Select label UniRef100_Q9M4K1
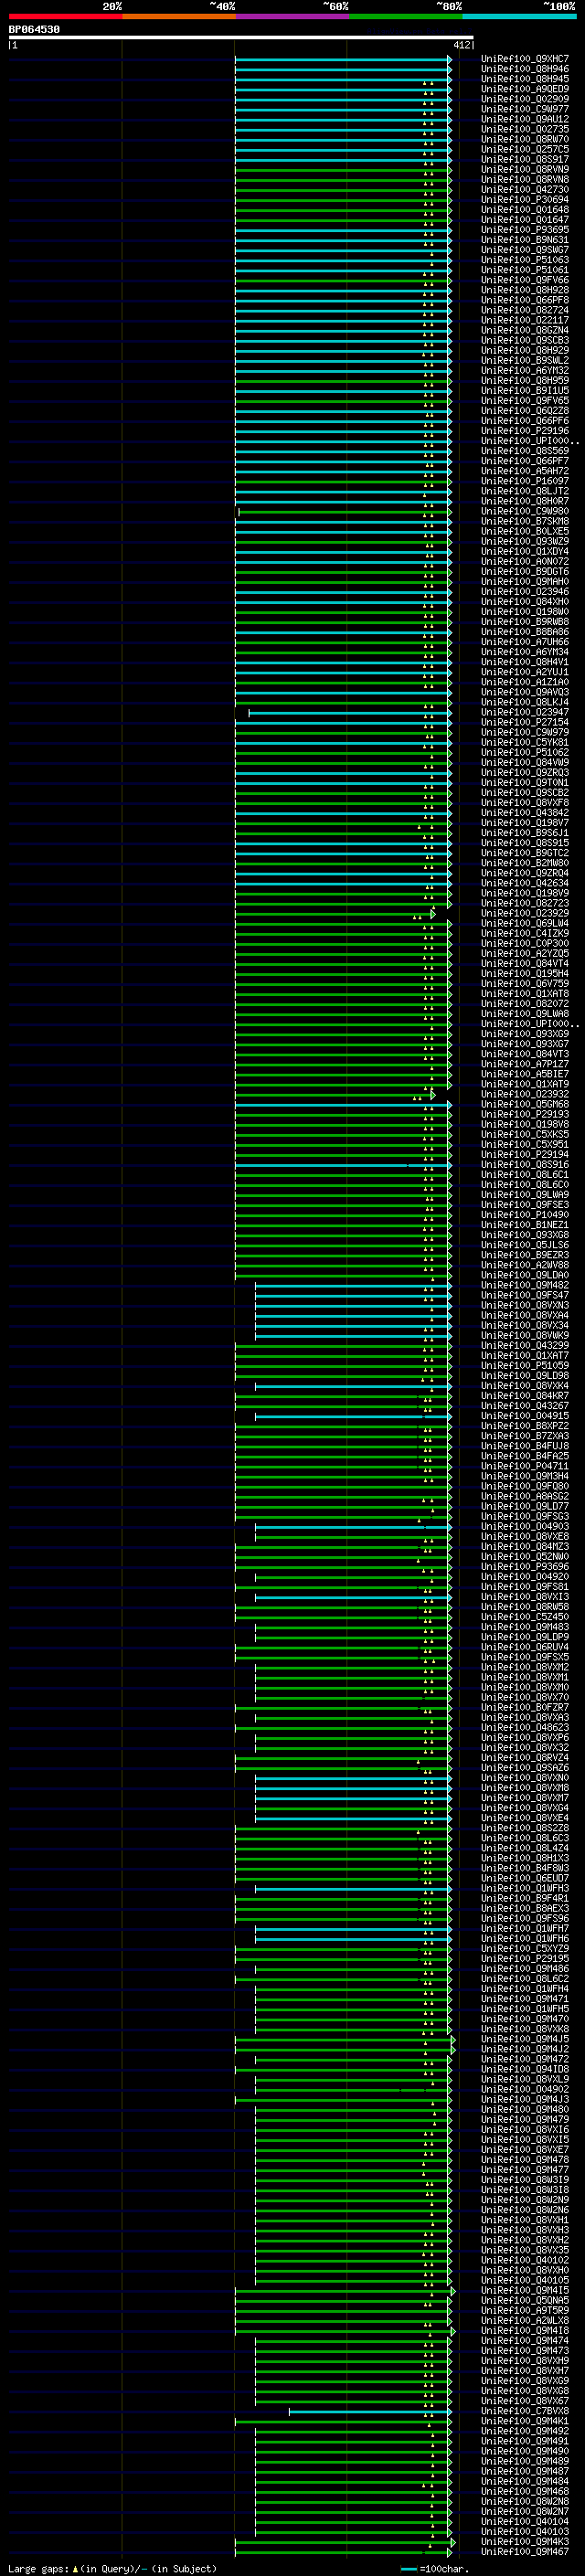Screen dimensions: 585x2576 (524, 2420)
